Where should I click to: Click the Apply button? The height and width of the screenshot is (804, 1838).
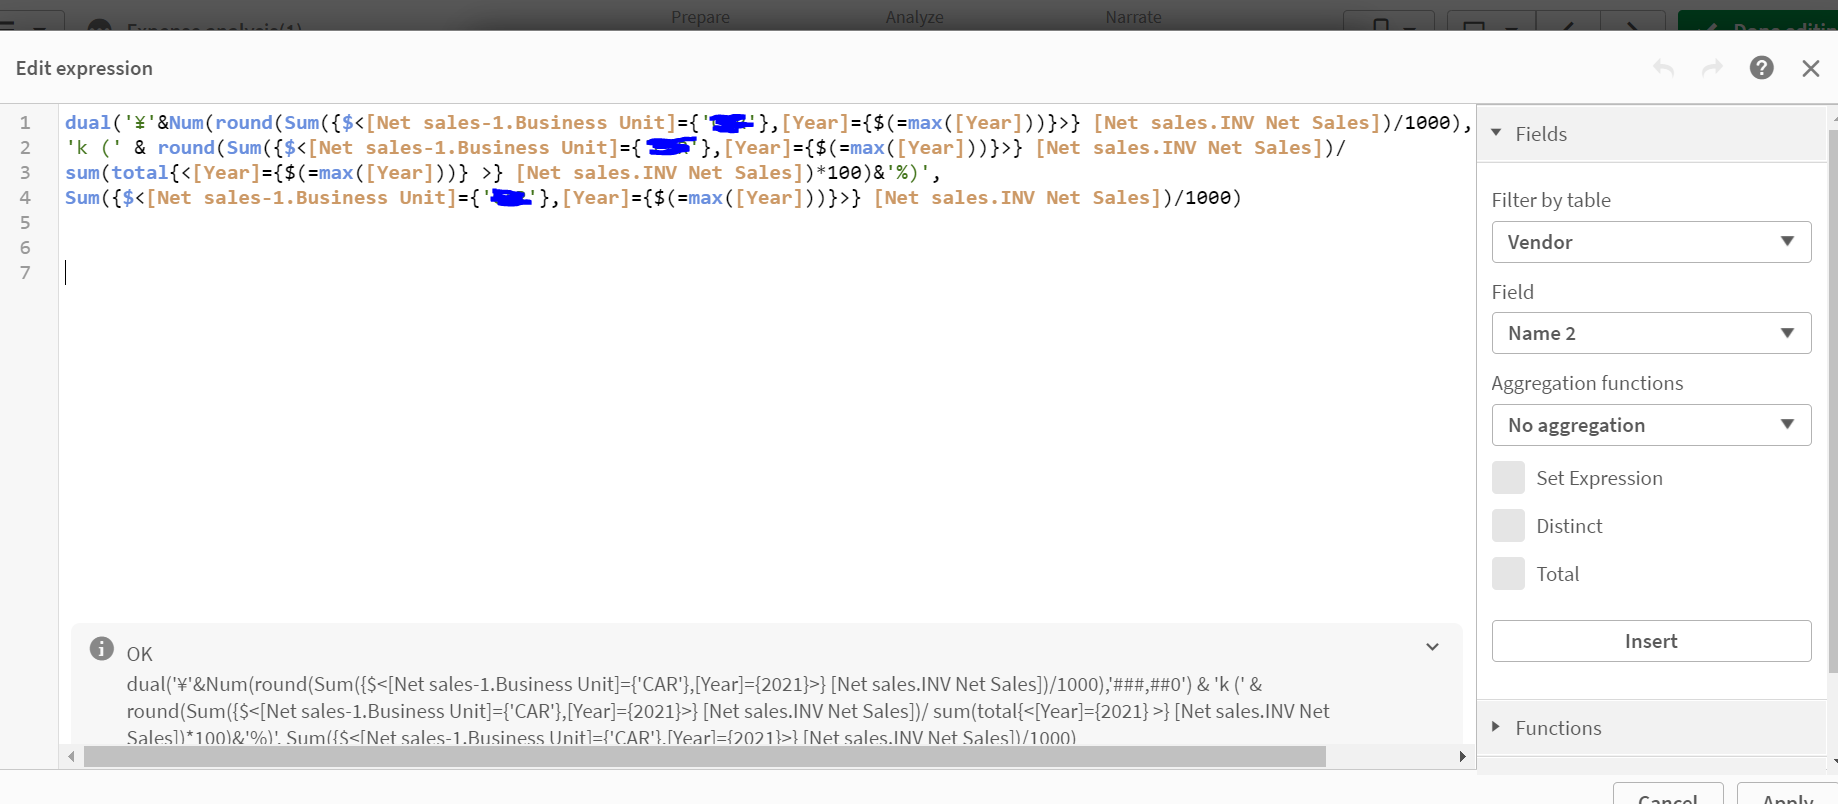[1788, 795]
